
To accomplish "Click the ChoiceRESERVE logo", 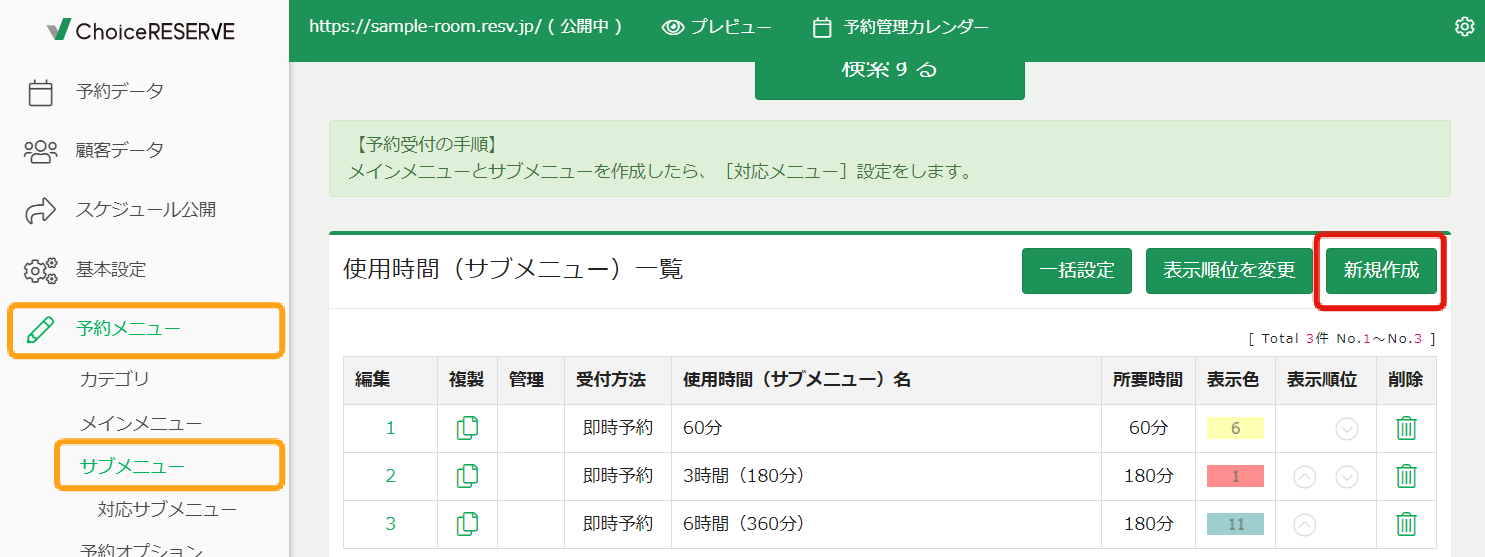I will [x=141, y=31].
